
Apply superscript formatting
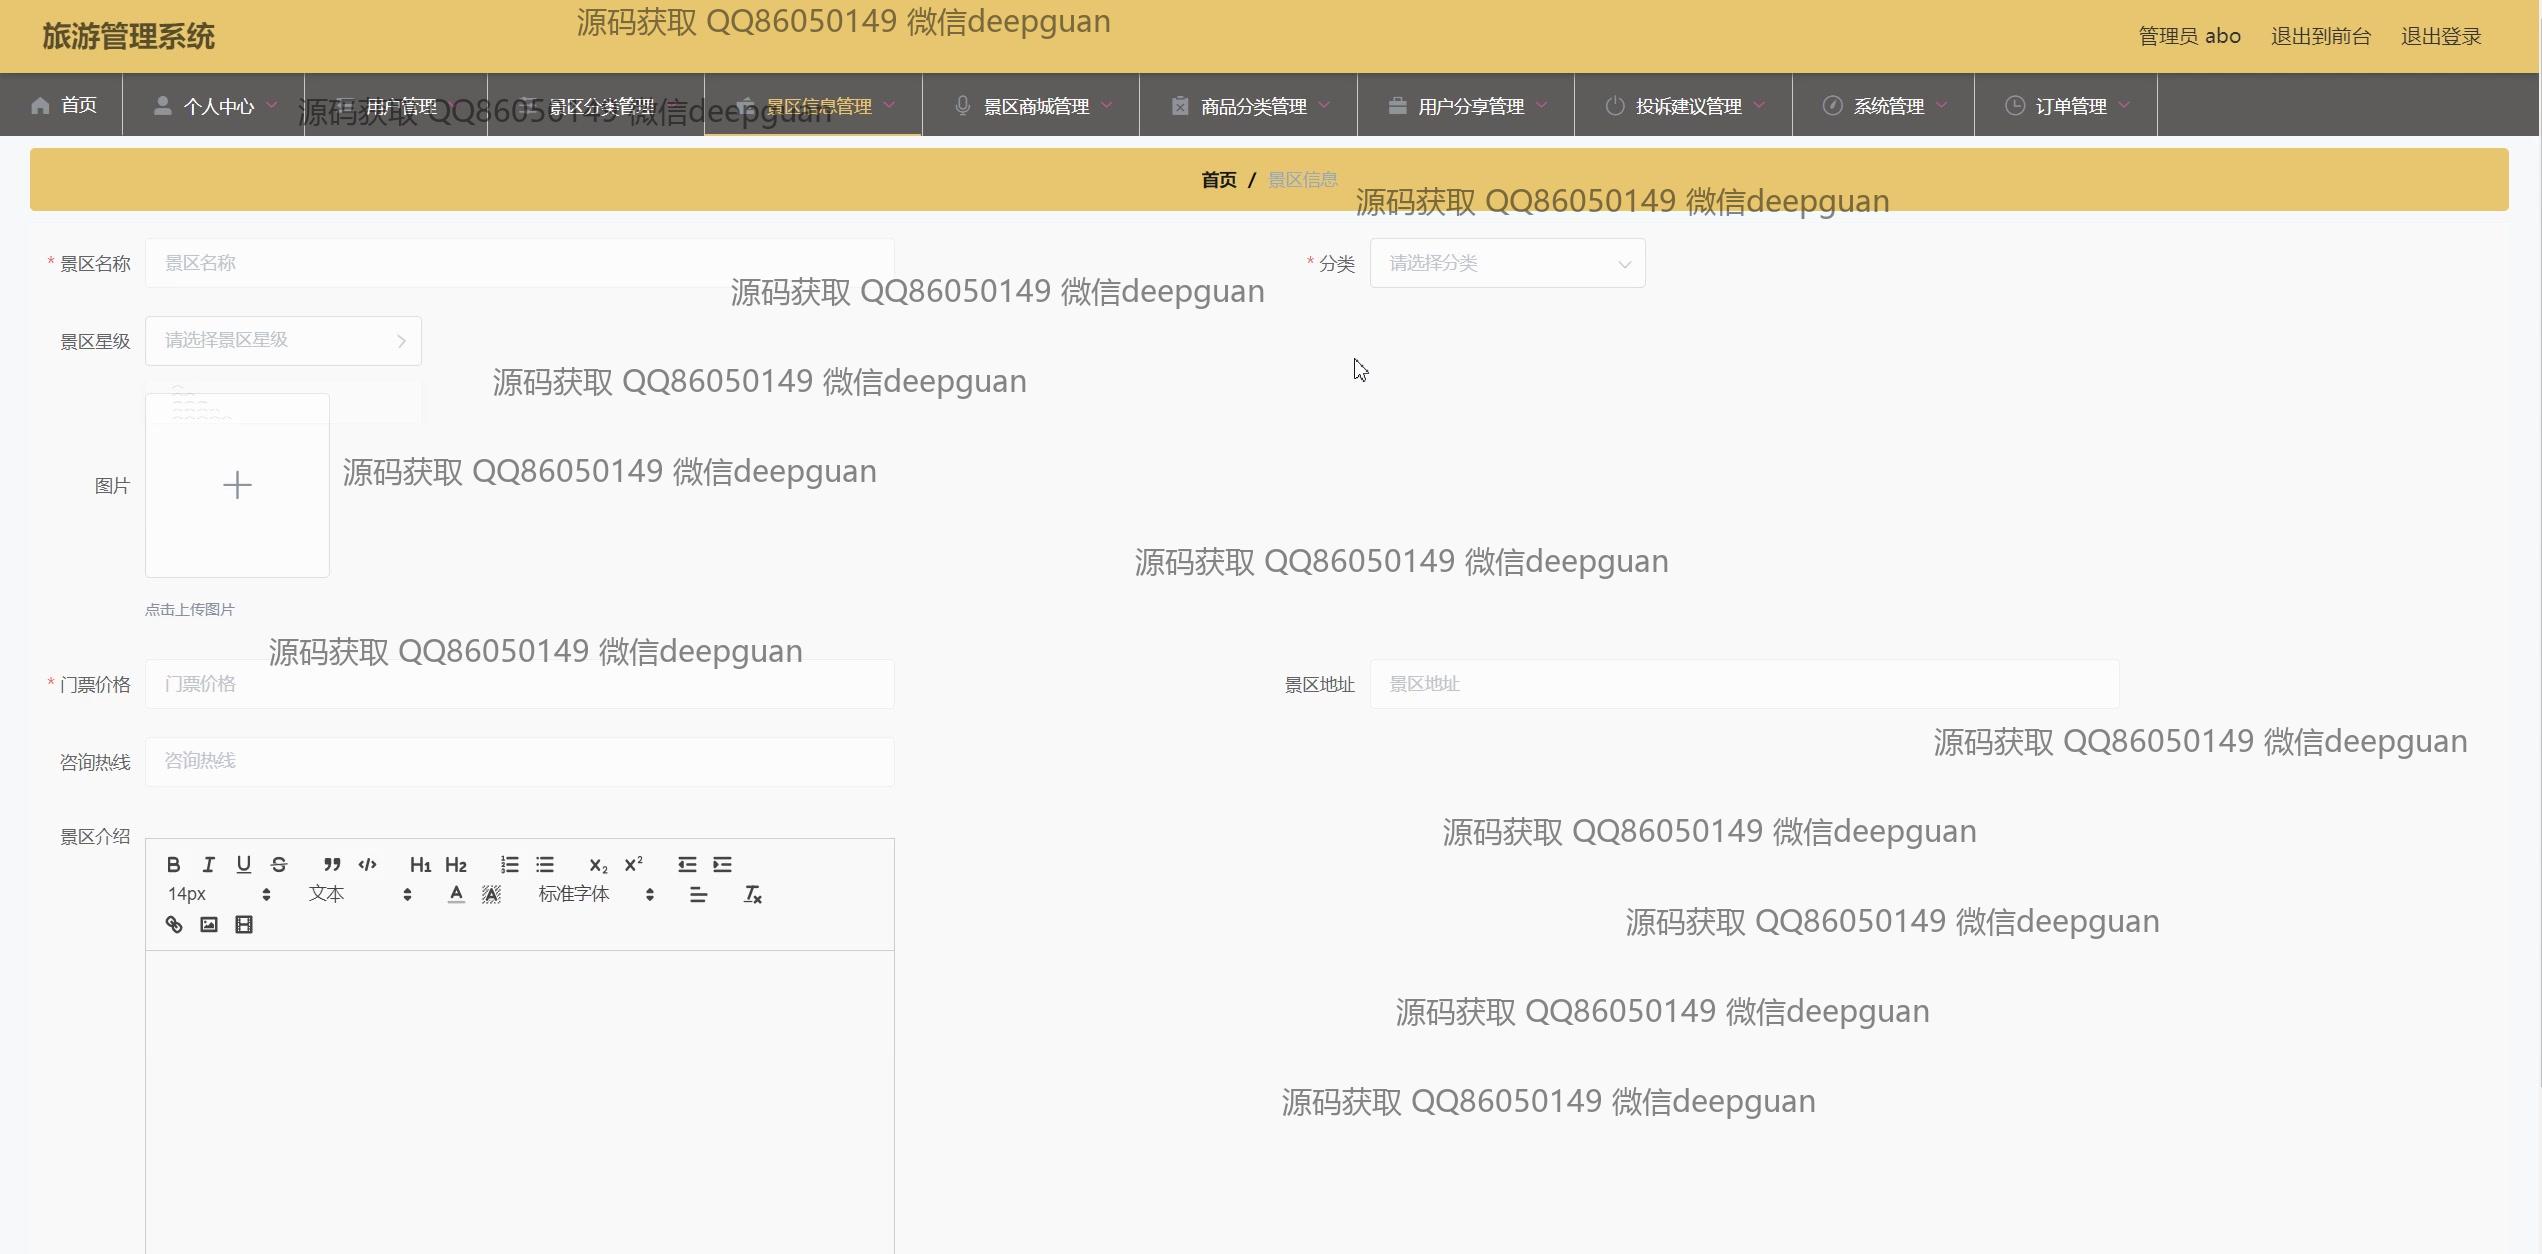633,864
